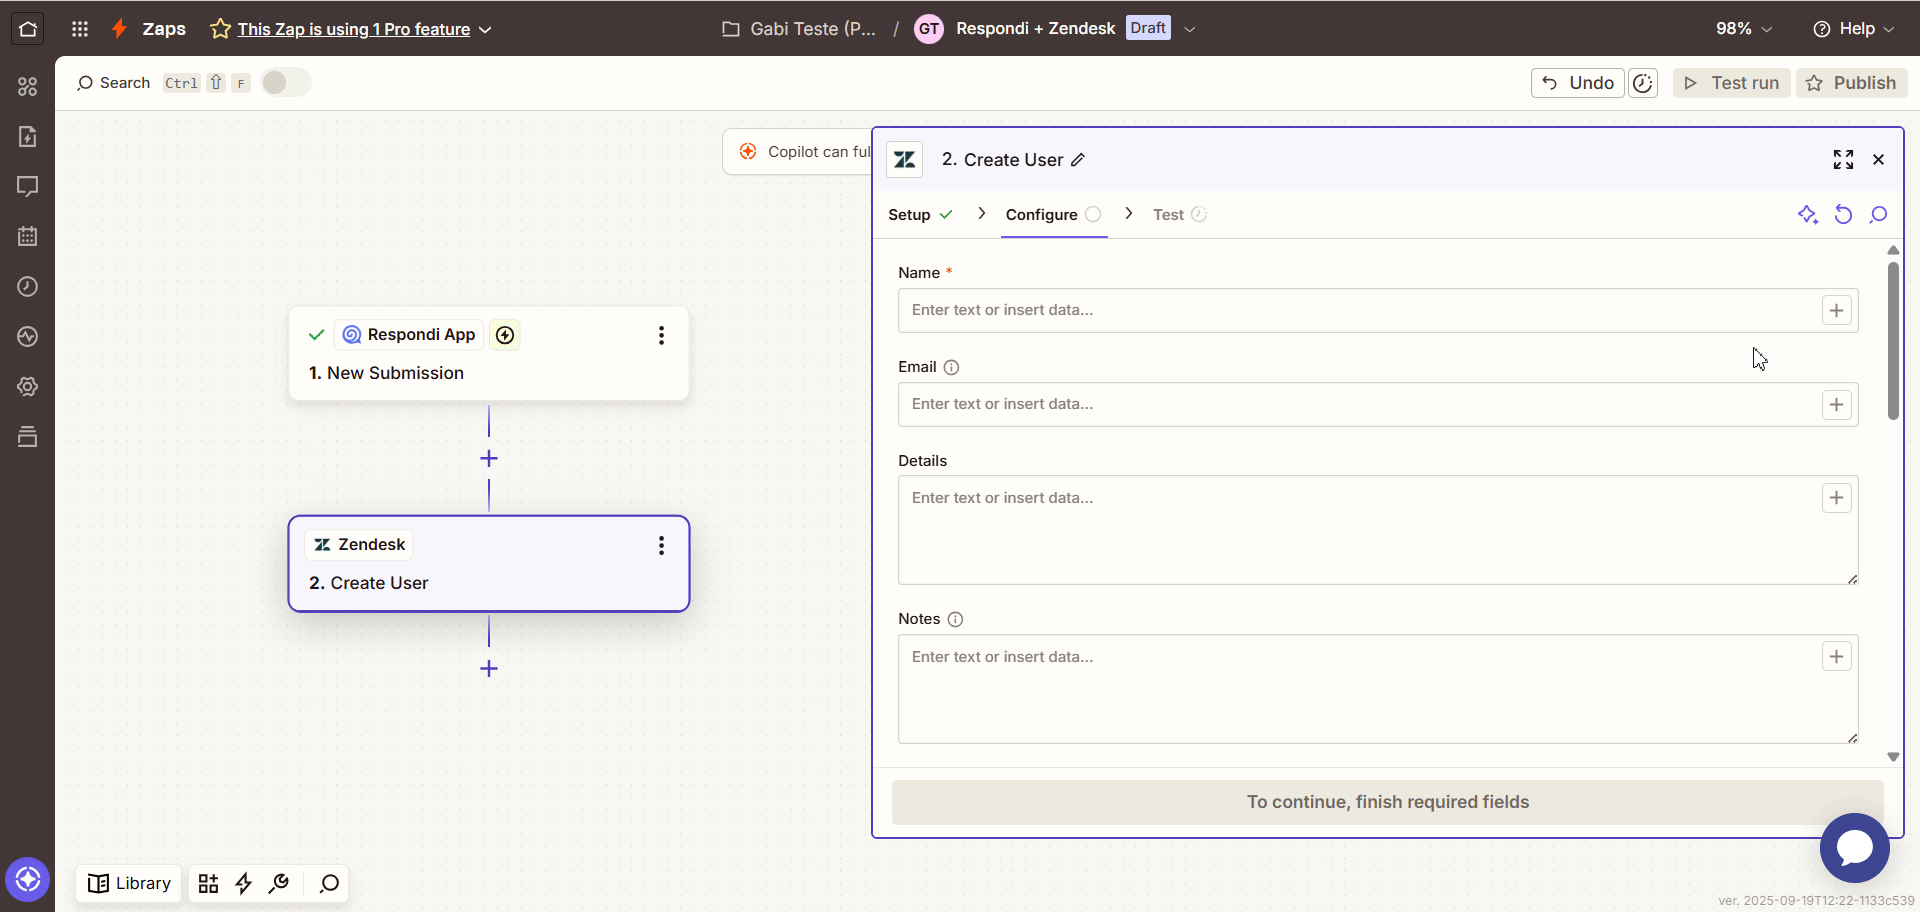
Task: Click the Details text area
Action: click(1378, 530)
